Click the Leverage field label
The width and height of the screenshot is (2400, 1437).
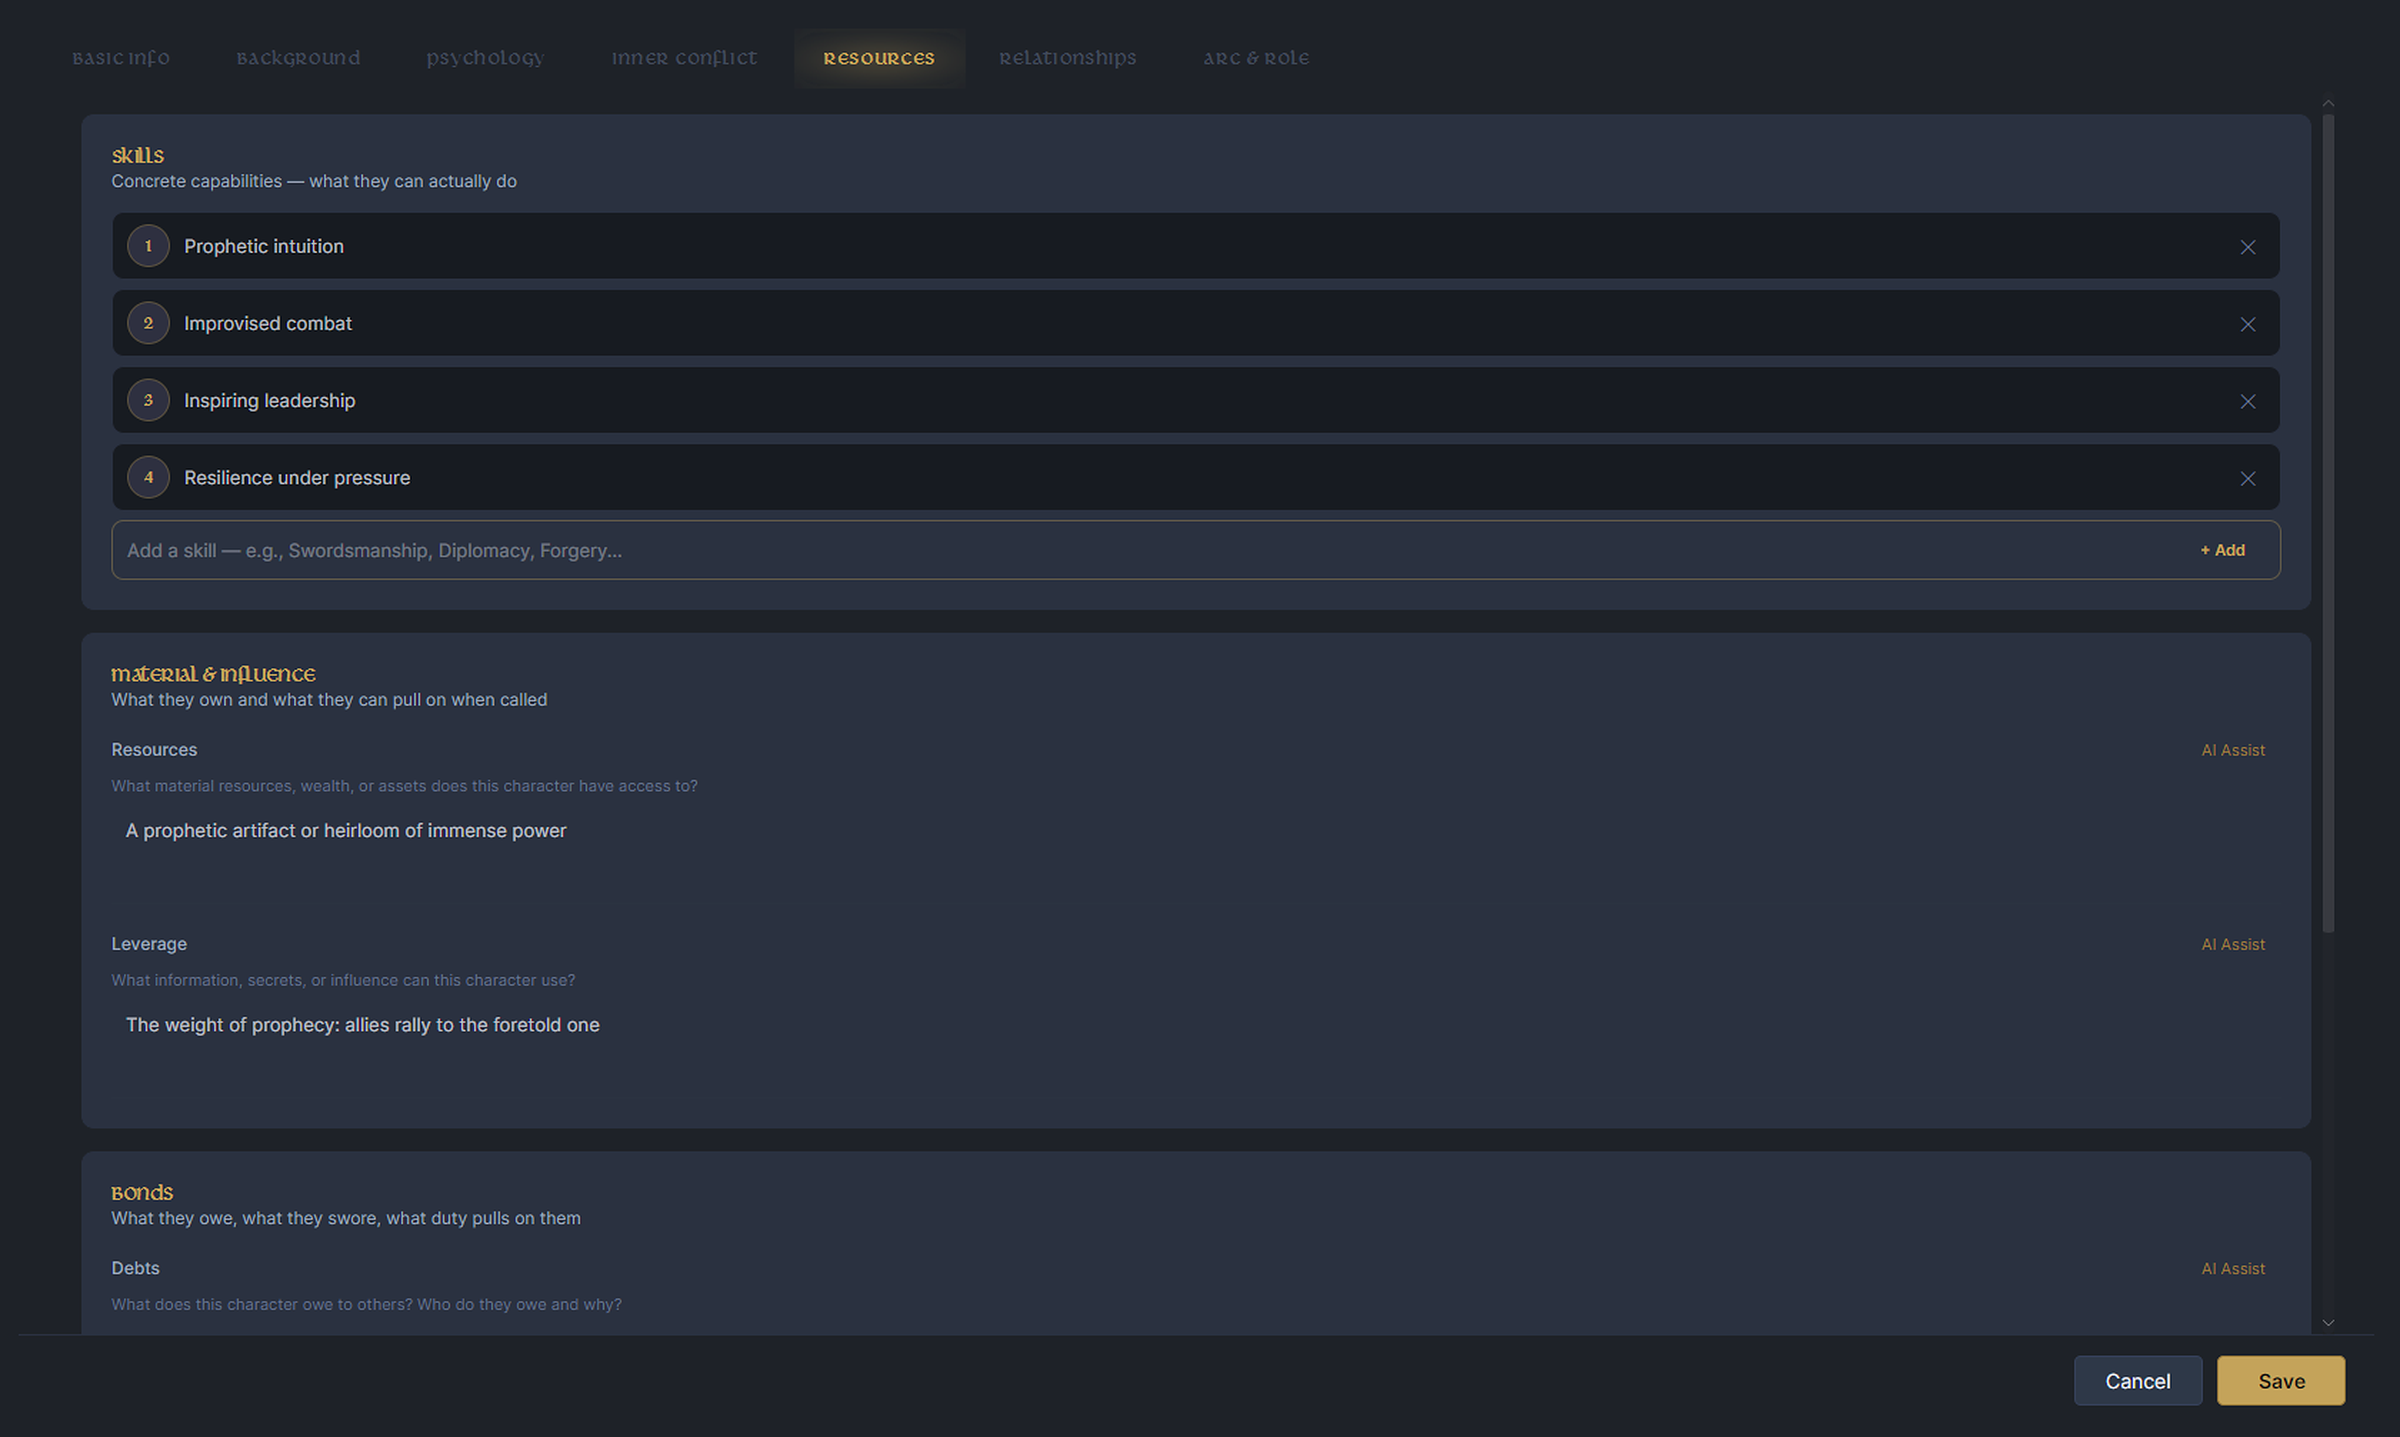point(149,943)
